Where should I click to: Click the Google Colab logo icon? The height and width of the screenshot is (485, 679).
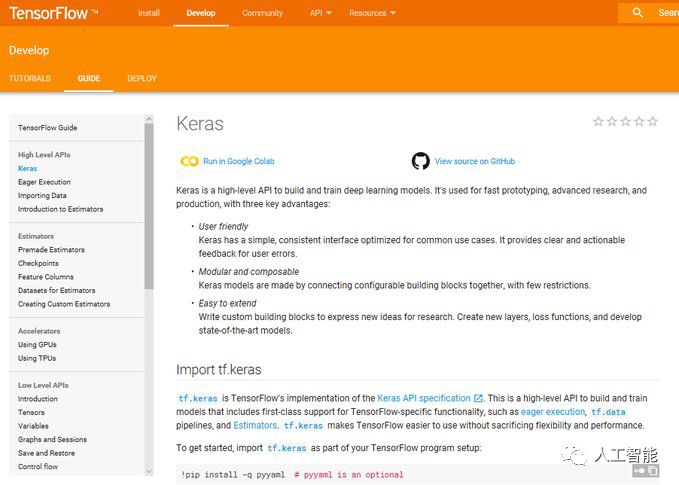point(189,161)
